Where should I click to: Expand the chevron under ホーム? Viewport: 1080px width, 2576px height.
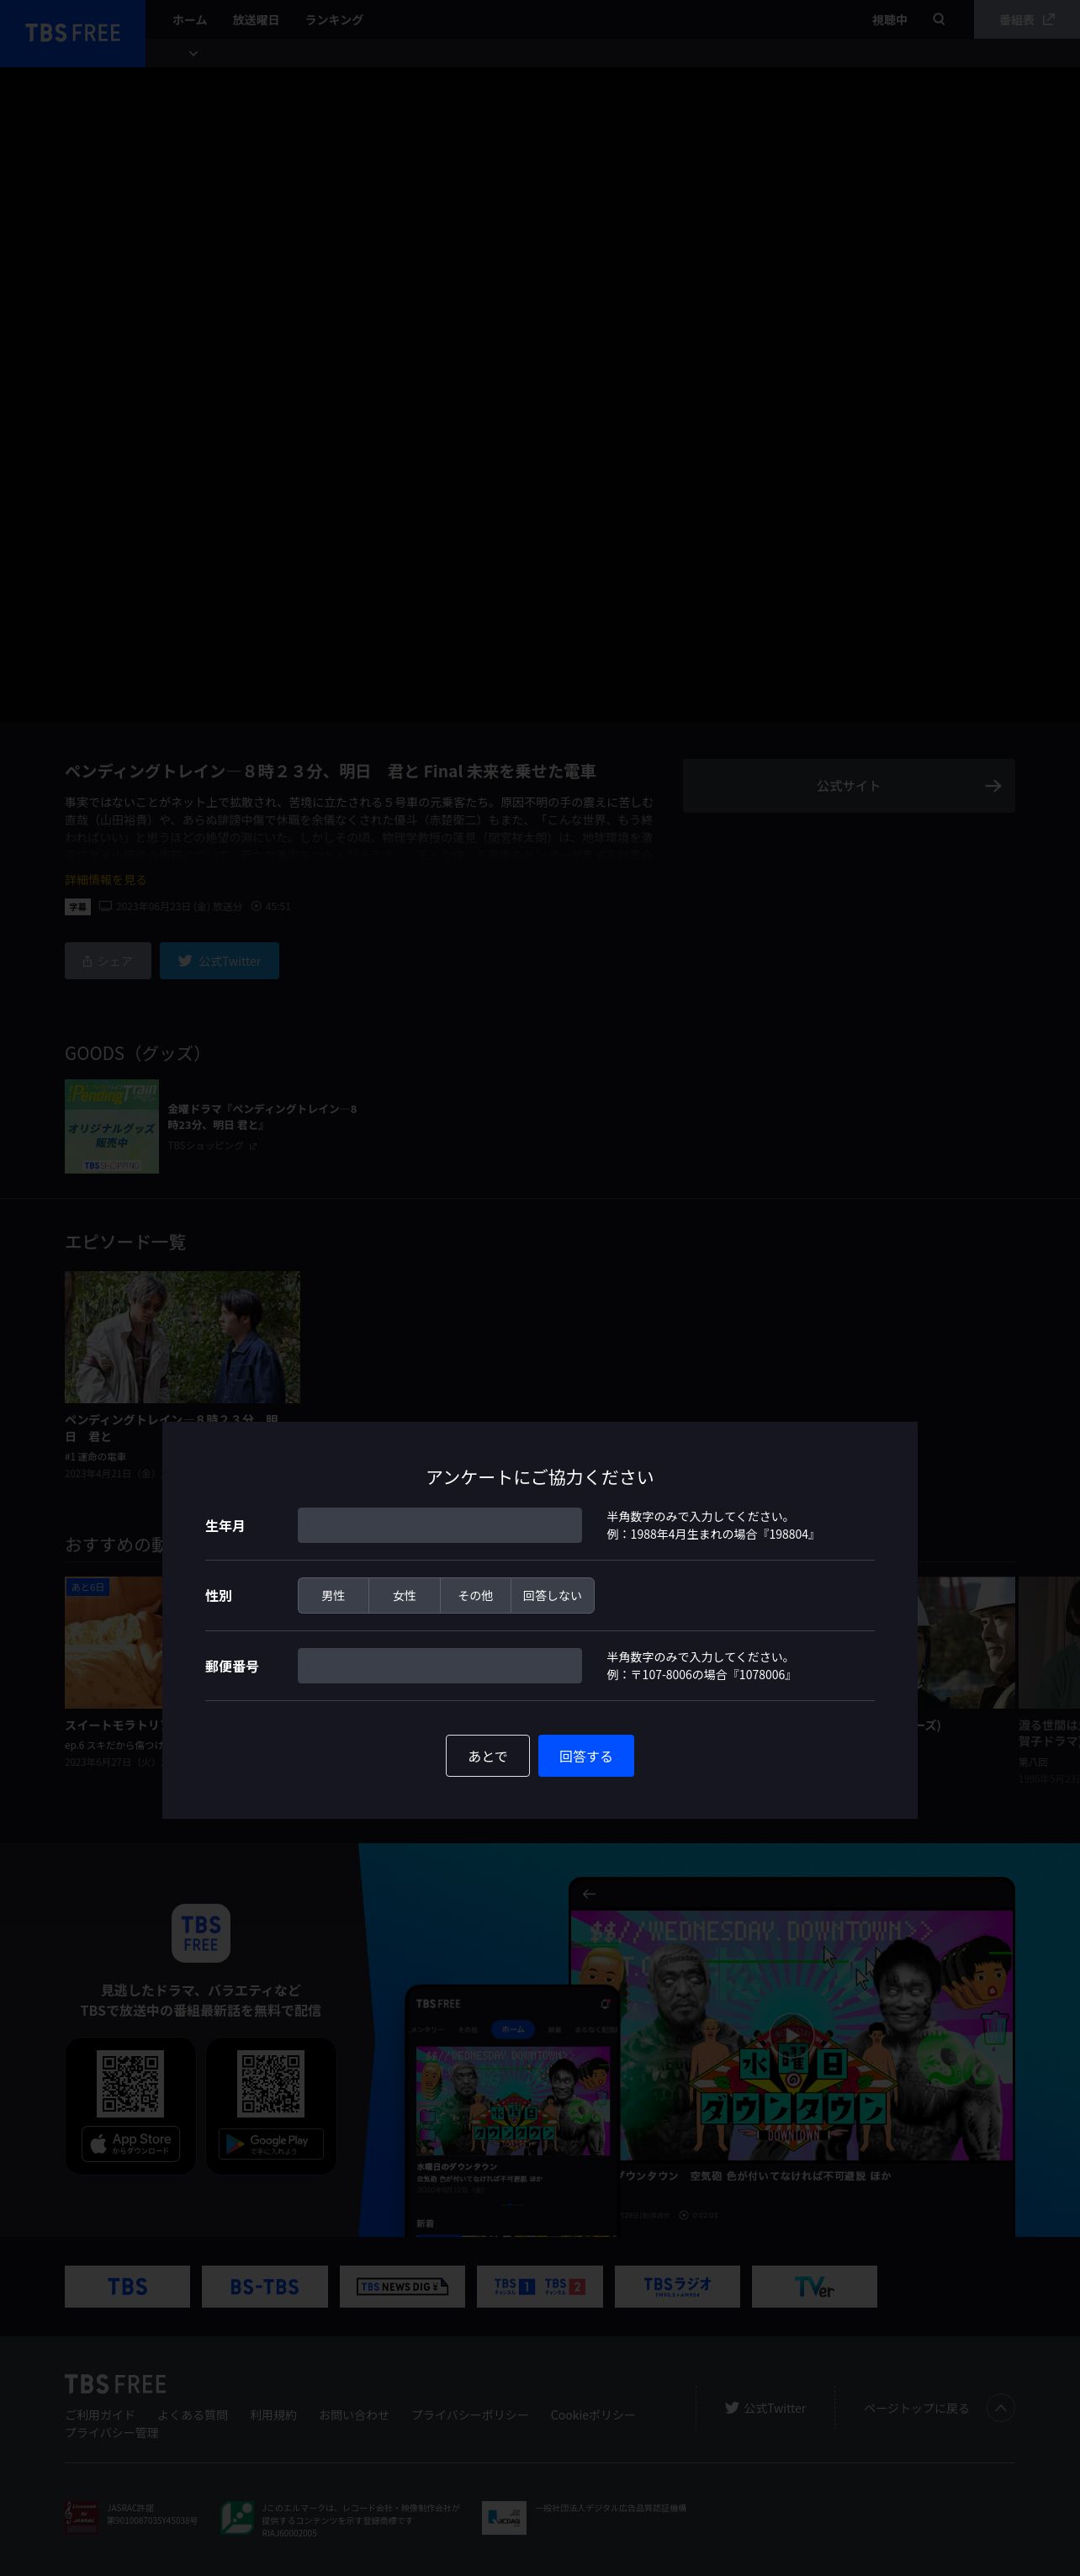[x=193, y=53]
